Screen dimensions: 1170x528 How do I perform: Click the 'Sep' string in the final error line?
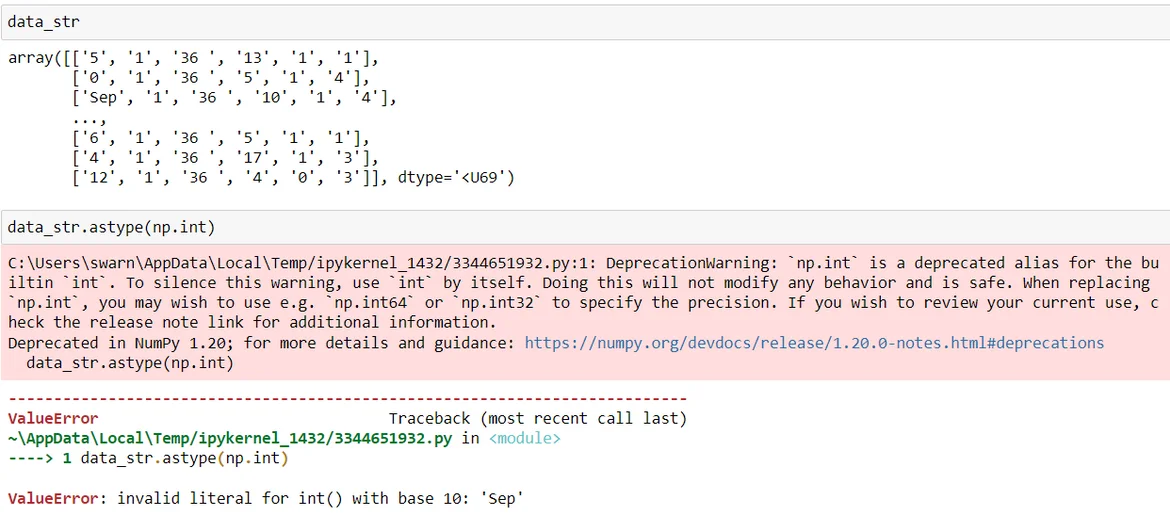click(x=501, y=498)
